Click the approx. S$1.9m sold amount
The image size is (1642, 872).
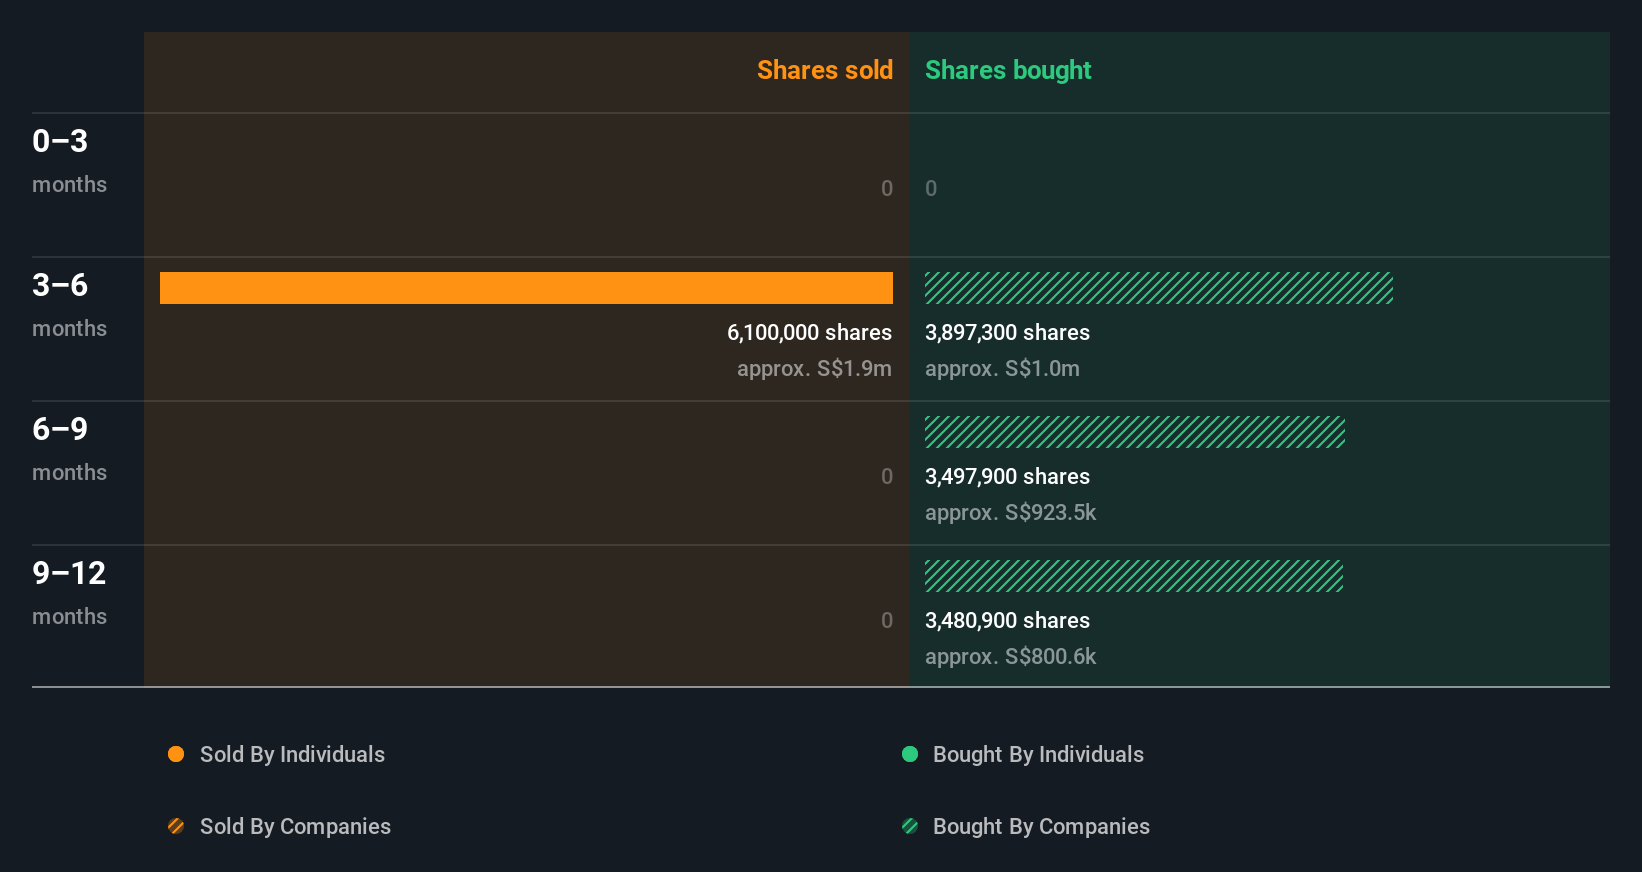coord(814,368)
